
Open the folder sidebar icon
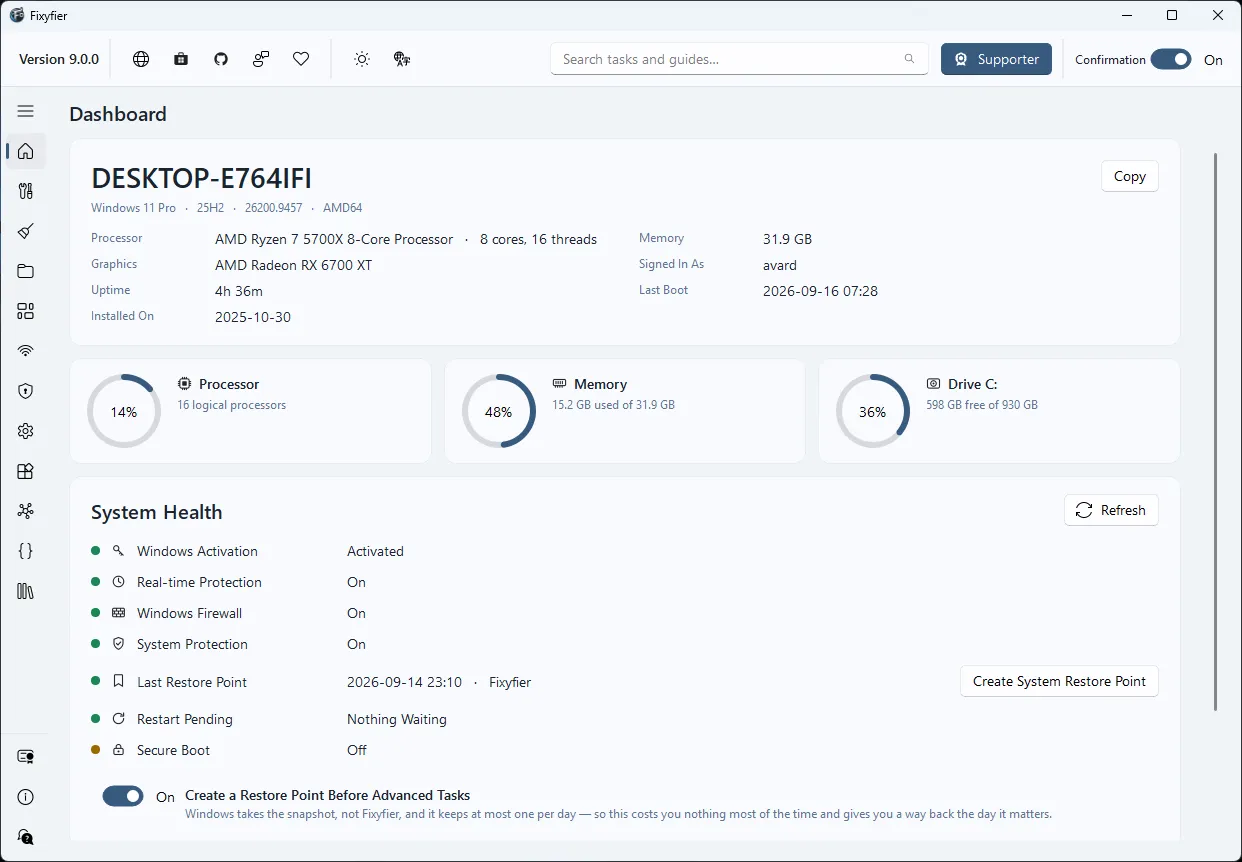click(x=26, y=271)
